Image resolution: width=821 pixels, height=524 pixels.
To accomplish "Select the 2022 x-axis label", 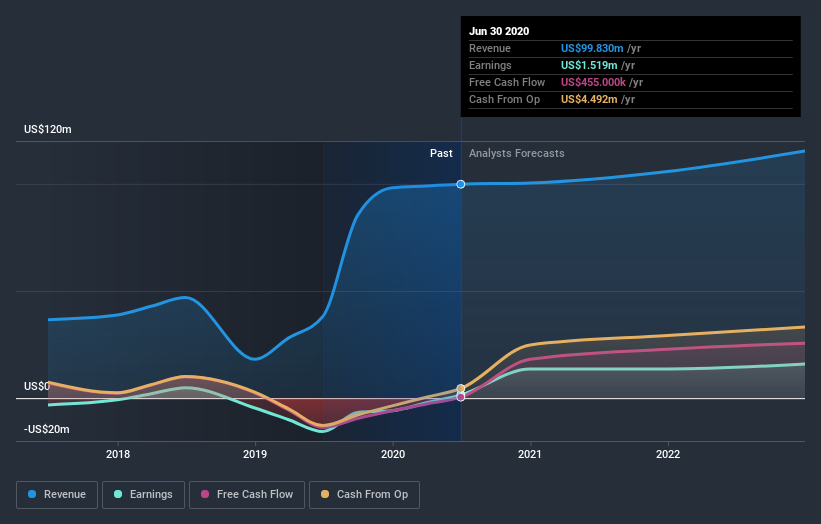I will 668,454.
